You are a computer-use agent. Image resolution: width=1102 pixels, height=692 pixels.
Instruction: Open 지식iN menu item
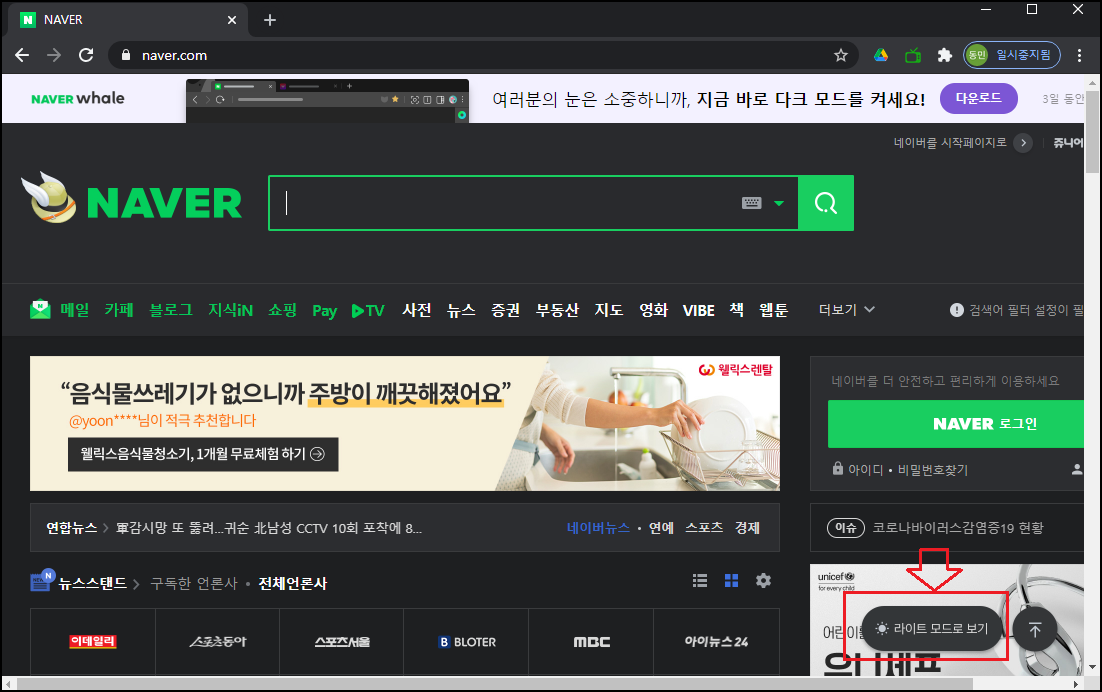pos(231,310)
